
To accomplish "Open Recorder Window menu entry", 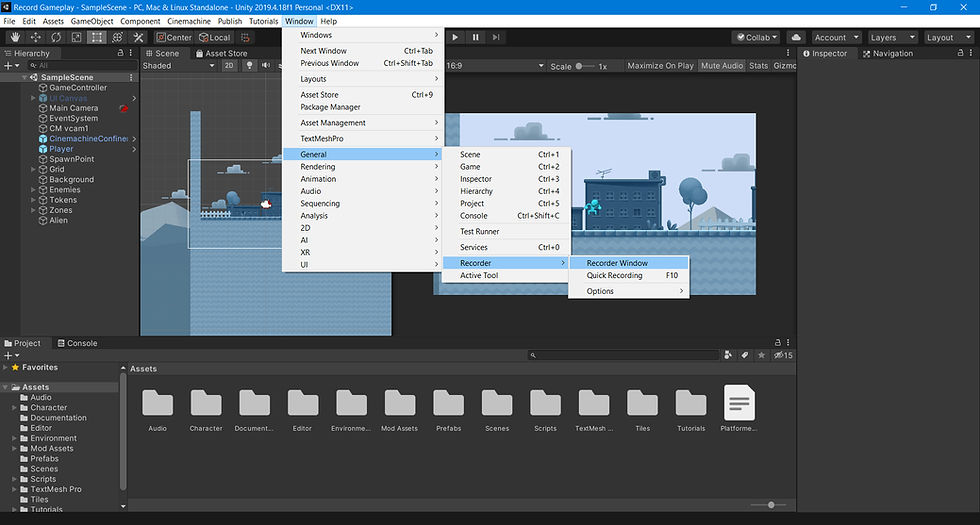I will (x=628, y=263).
